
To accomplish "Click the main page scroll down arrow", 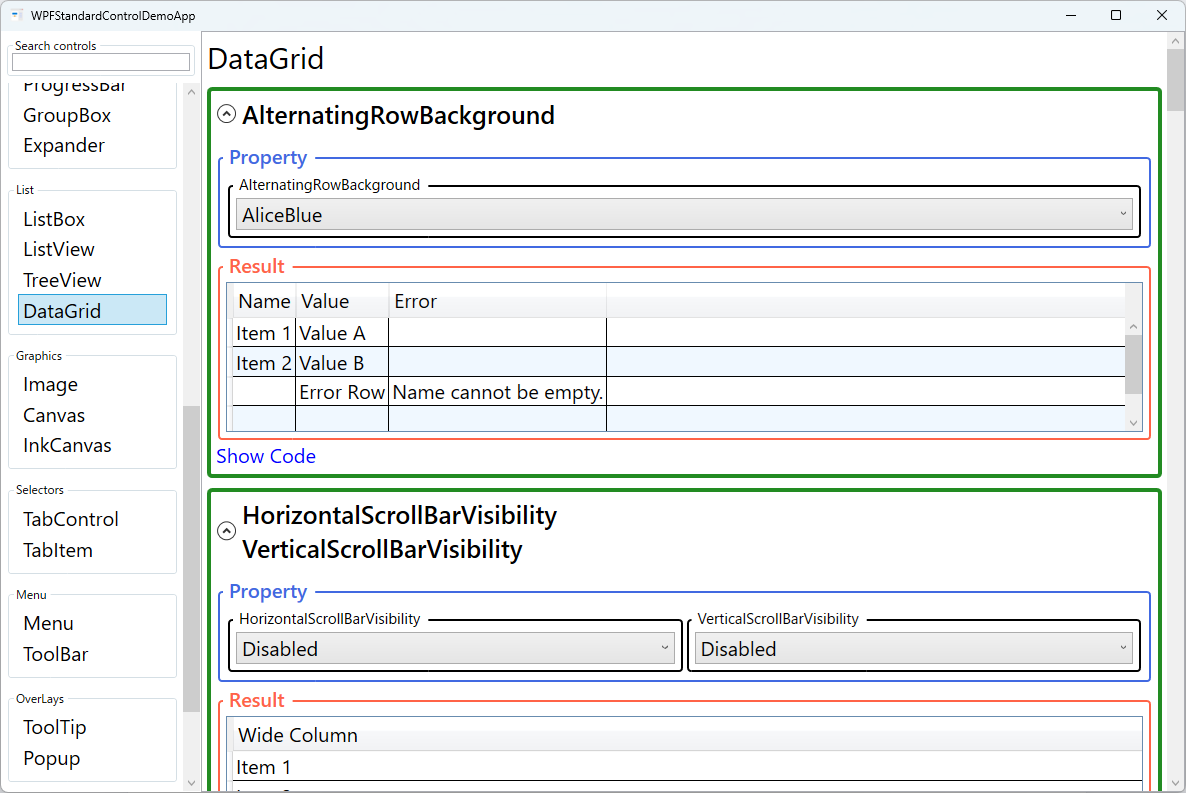I will click(x=1175, y=782).
